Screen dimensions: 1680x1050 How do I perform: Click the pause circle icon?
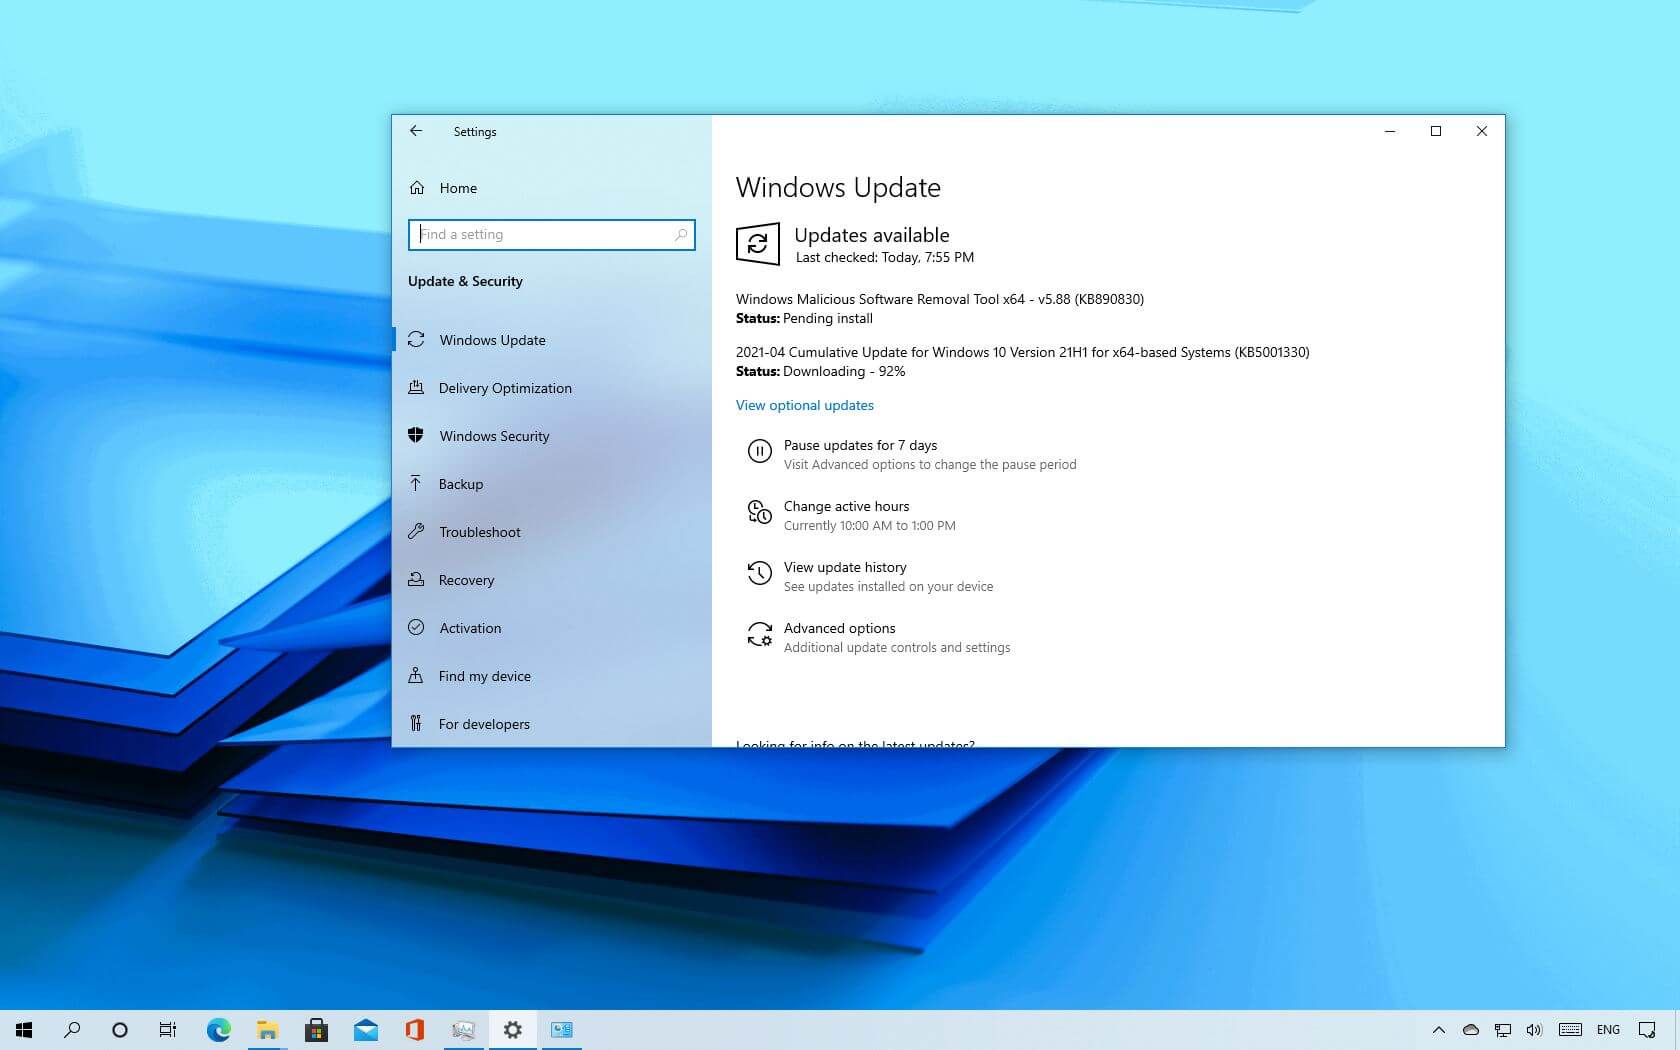[x=760, y=452]
